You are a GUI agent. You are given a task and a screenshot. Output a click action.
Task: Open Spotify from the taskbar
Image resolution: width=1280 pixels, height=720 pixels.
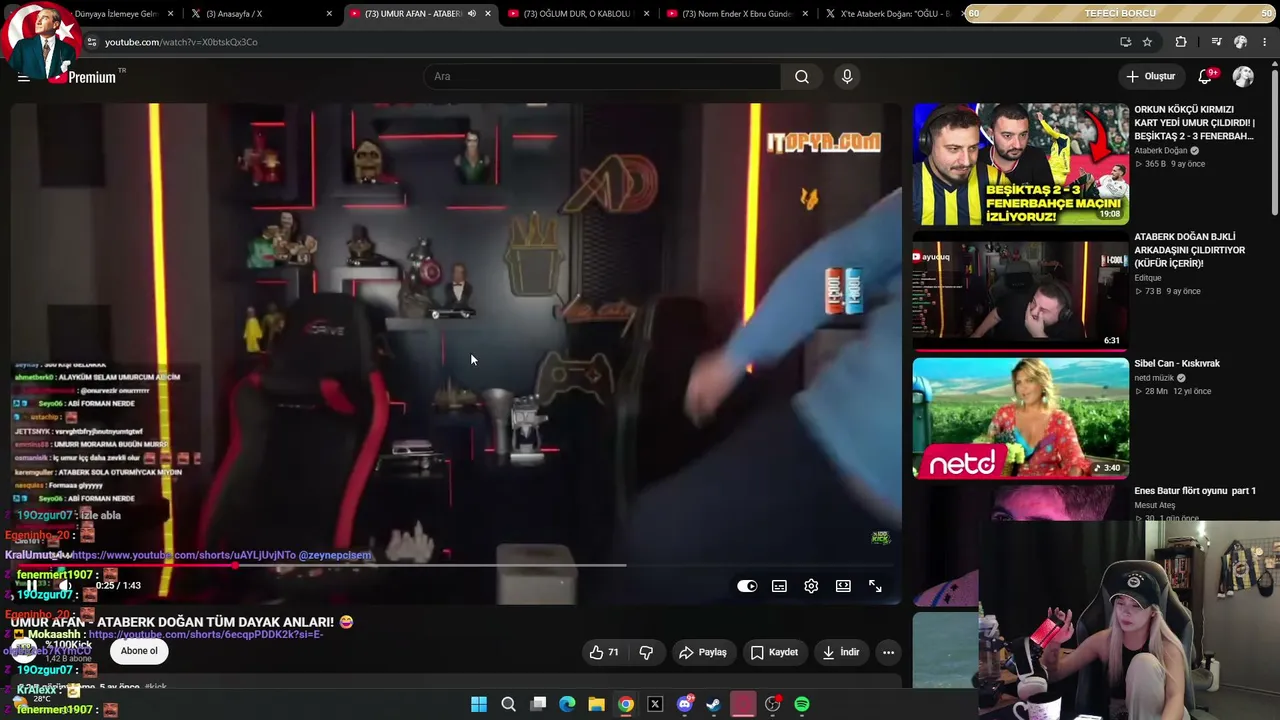(x=802, y=705)
